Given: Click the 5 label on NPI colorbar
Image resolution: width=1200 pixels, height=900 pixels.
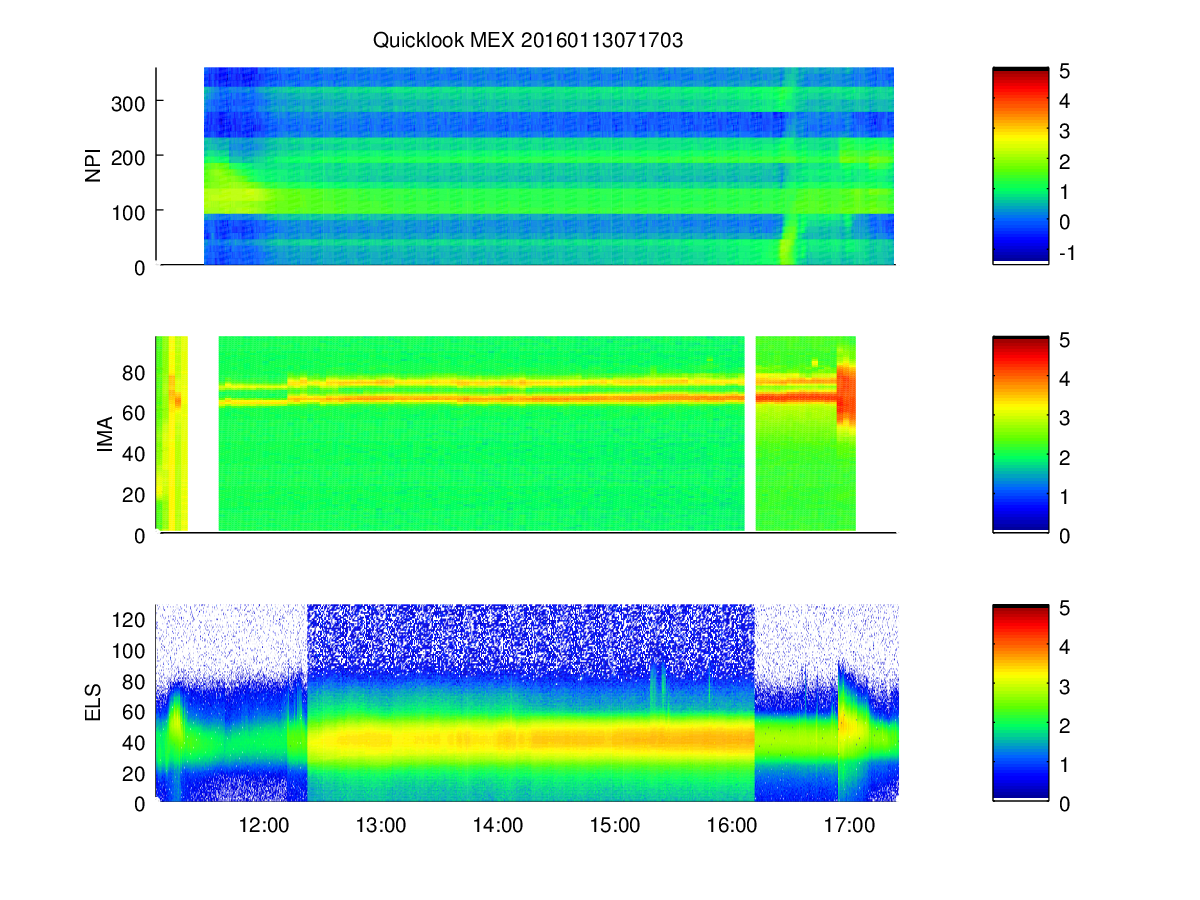Looking at the screenshot, I should click(x=1065, y=71).
